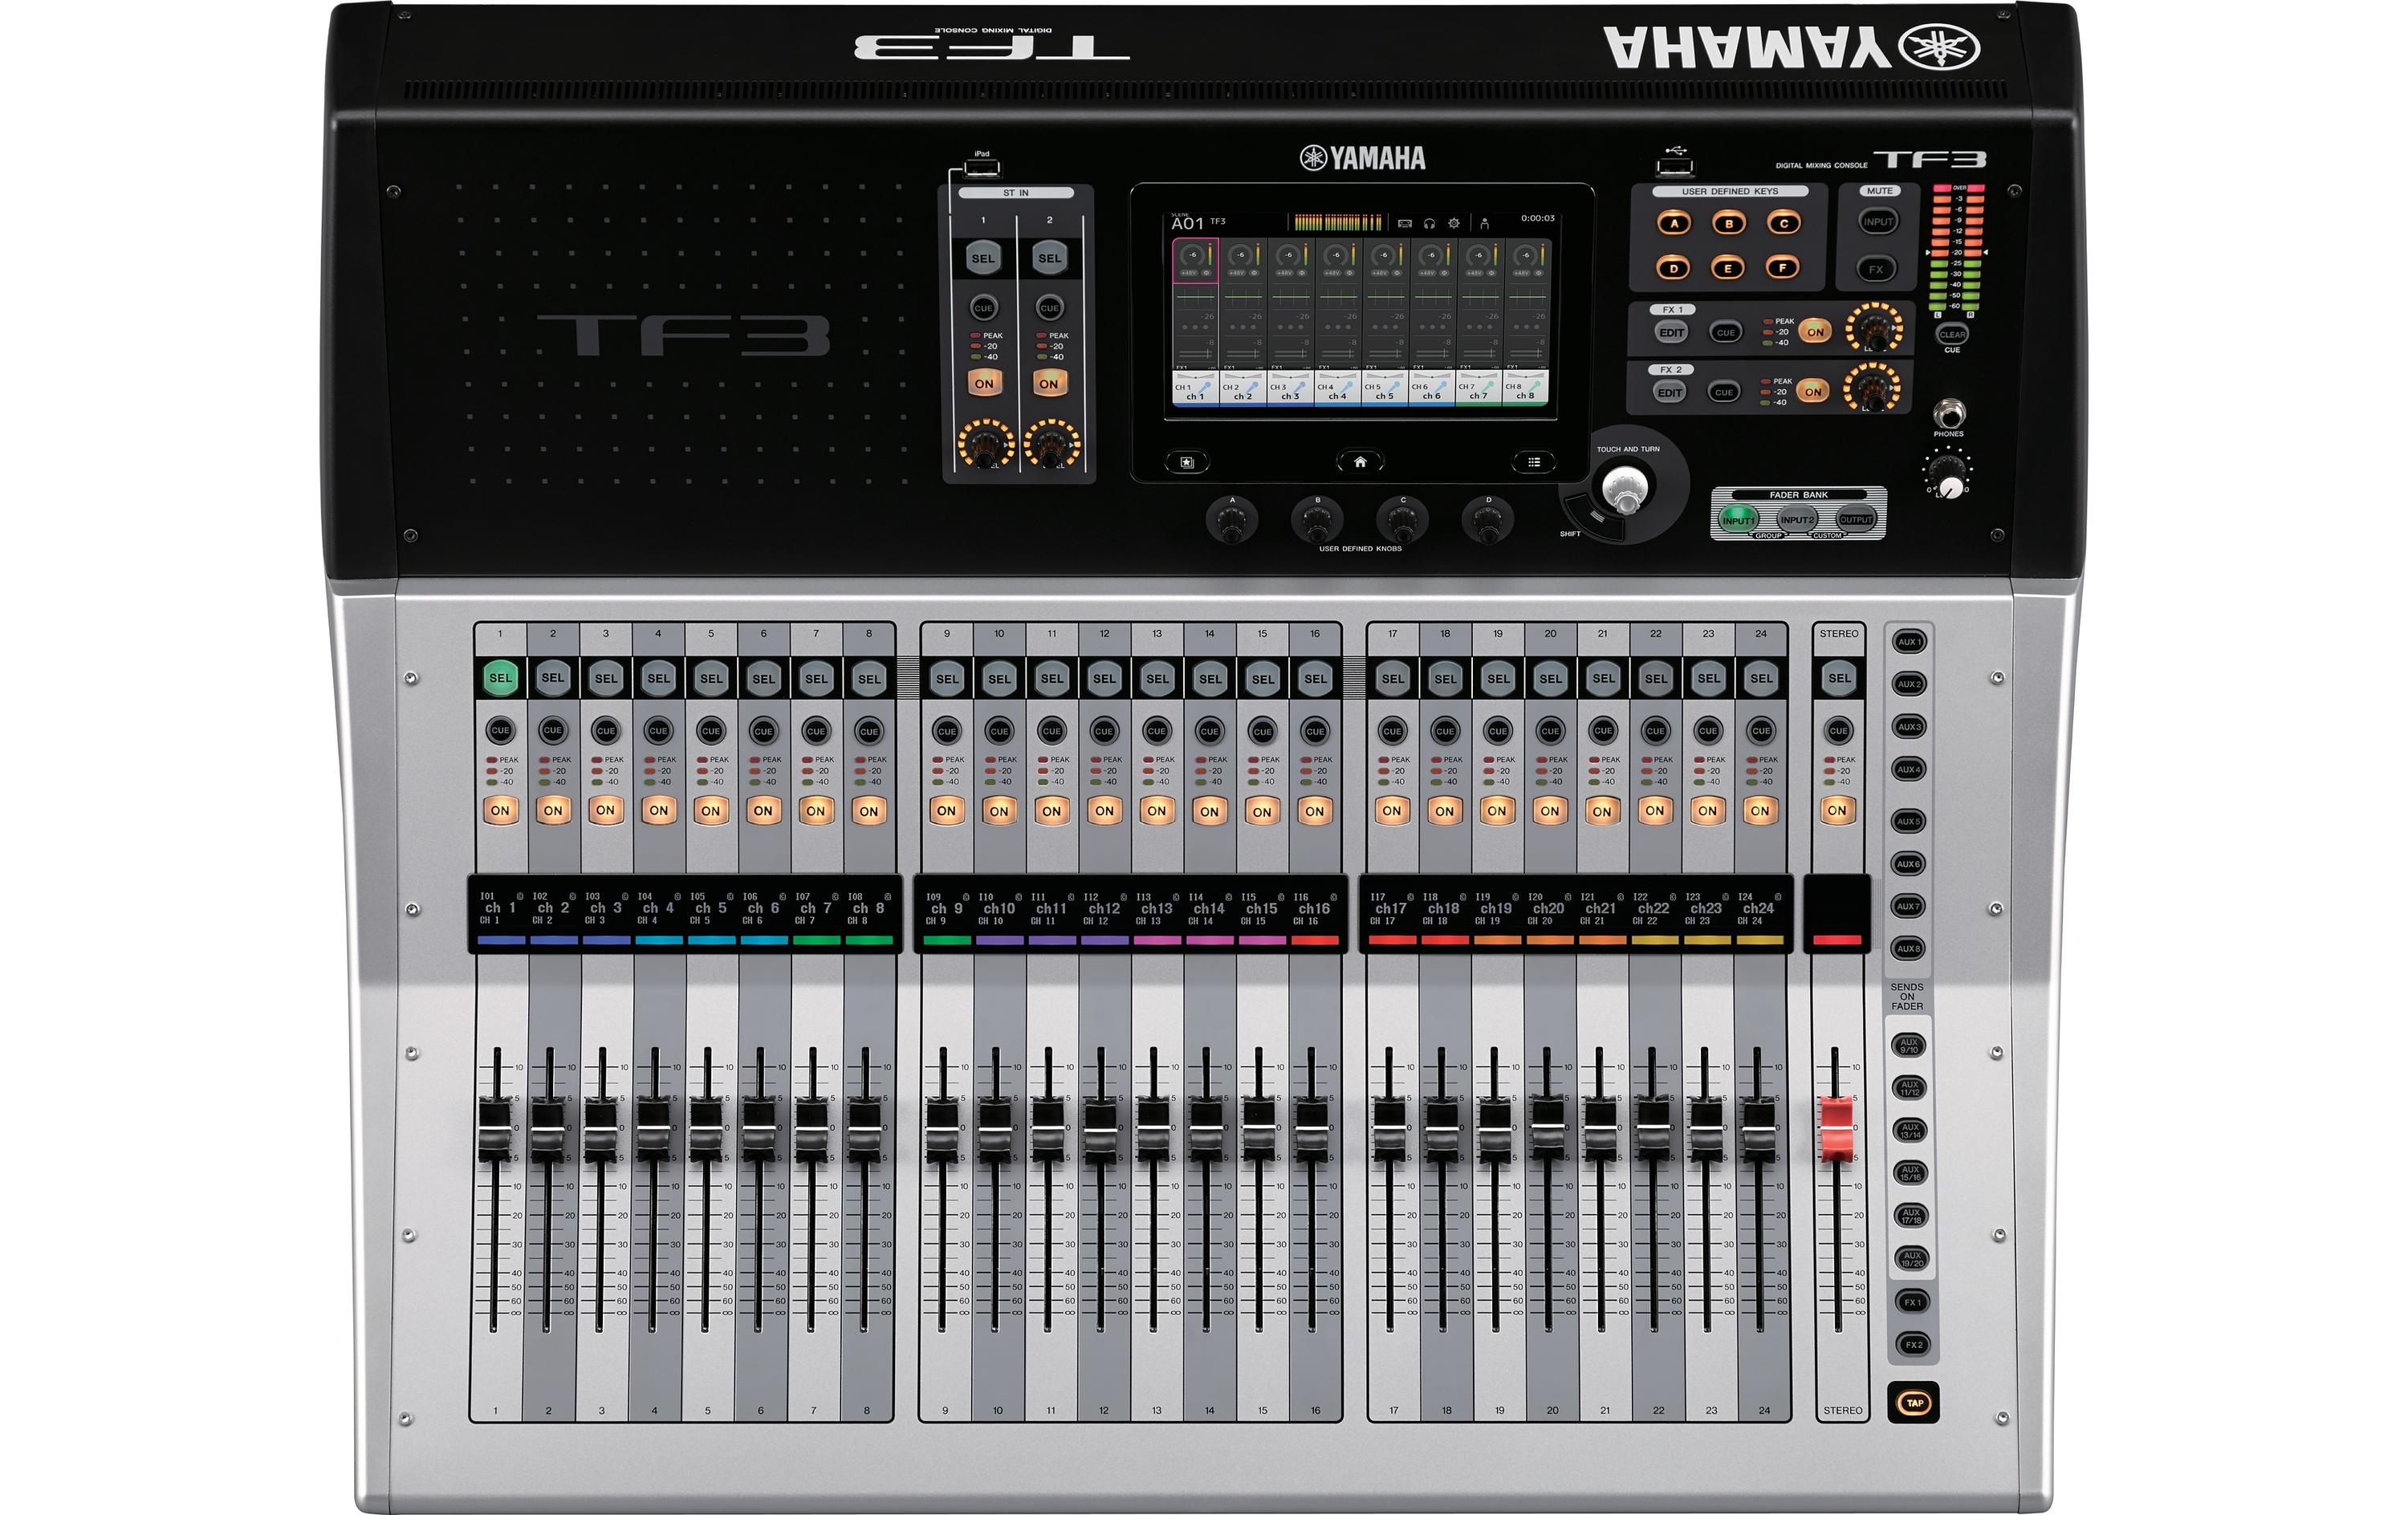Toggle the ON key for channel 12
Screen dimensions: 2408x1515
[1104, 810]
